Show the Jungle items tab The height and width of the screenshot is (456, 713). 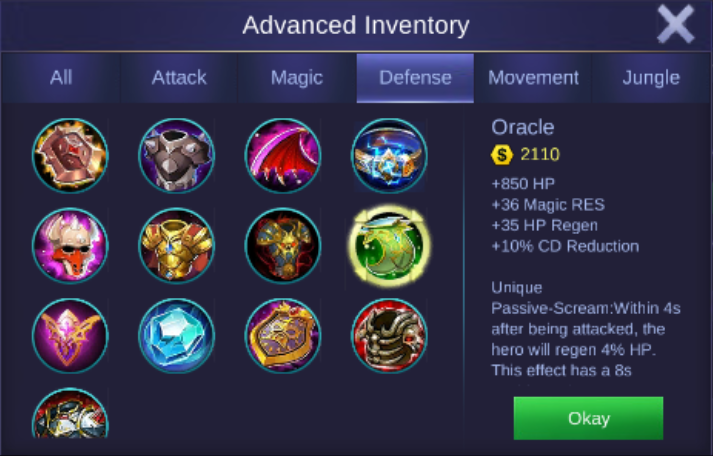[651, 78]
